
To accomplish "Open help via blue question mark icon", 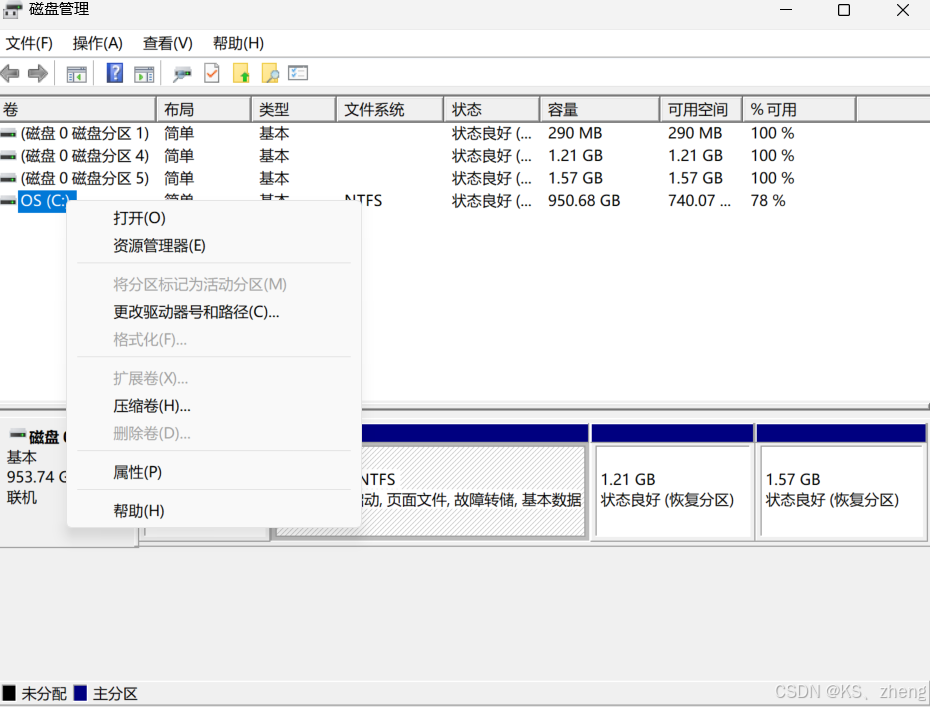I will pyautogui.click(x=114, y=73).
